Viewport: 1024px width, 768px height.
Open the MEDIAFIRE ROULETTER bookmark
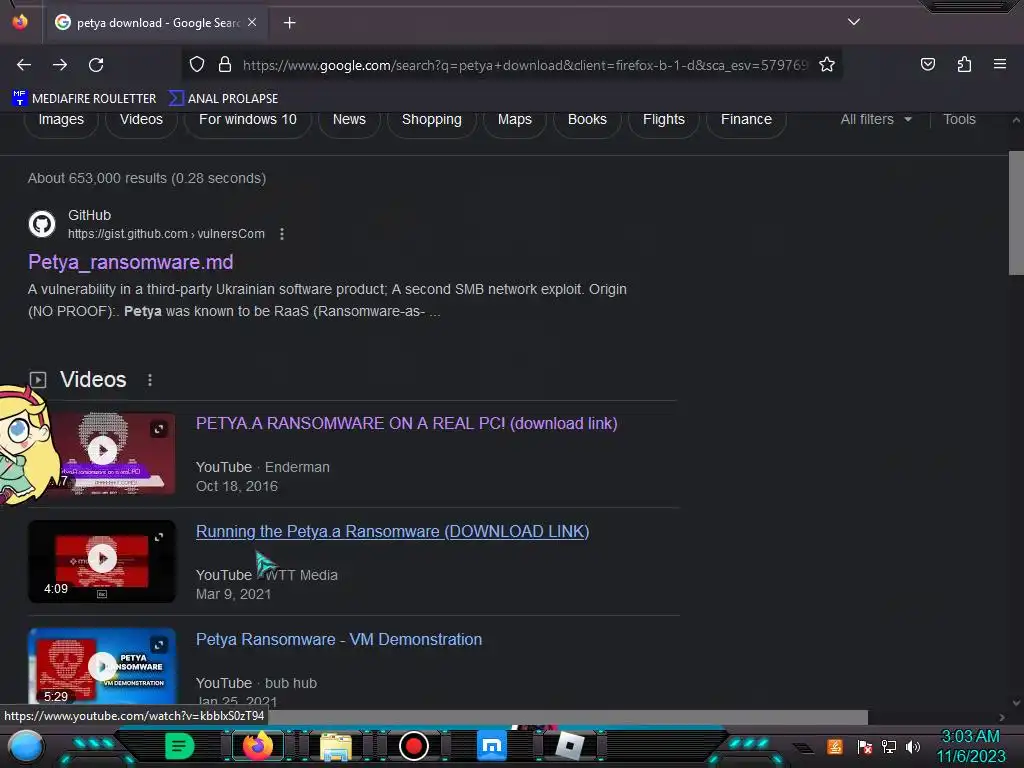(x=84, y=99)
